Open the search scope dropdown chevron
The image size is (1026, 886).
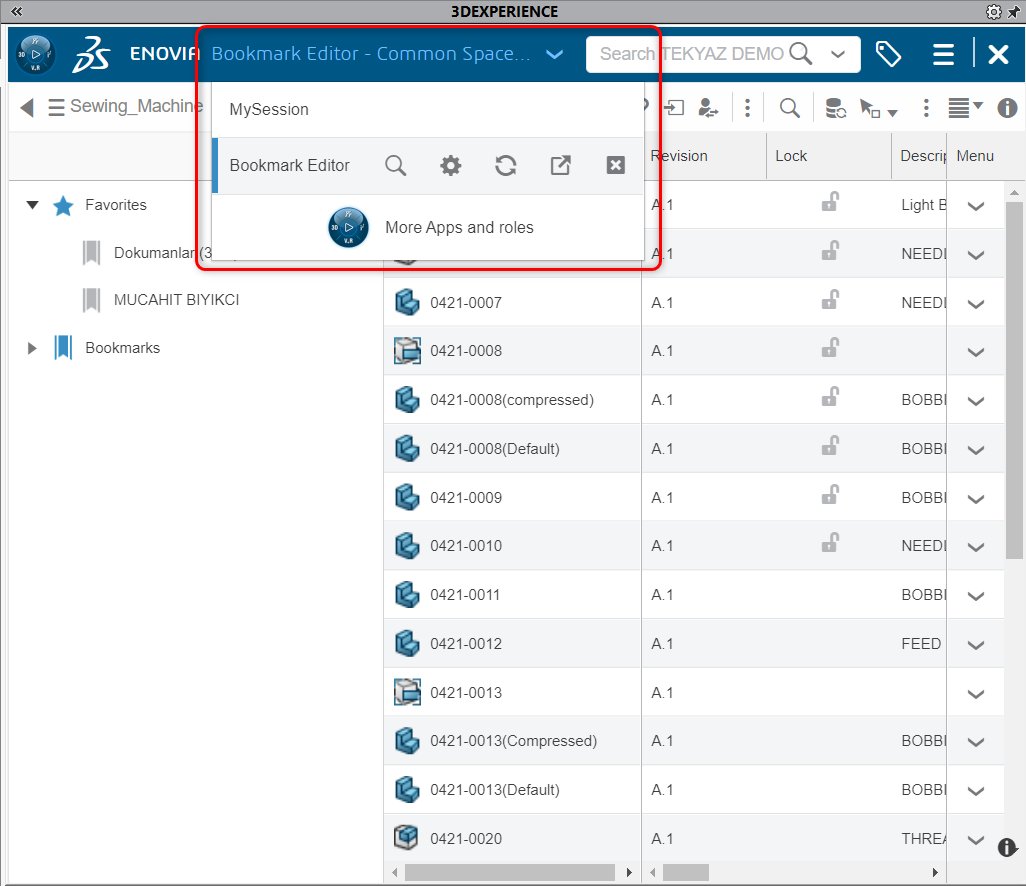[x=838, y=54]
